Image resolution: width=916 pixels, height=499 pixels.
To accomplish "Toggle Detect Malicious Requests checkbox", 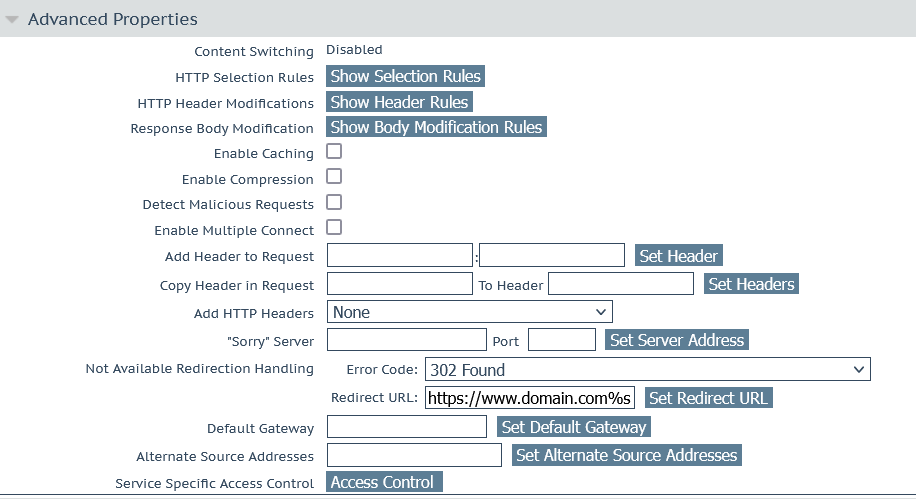I will 334,202.
